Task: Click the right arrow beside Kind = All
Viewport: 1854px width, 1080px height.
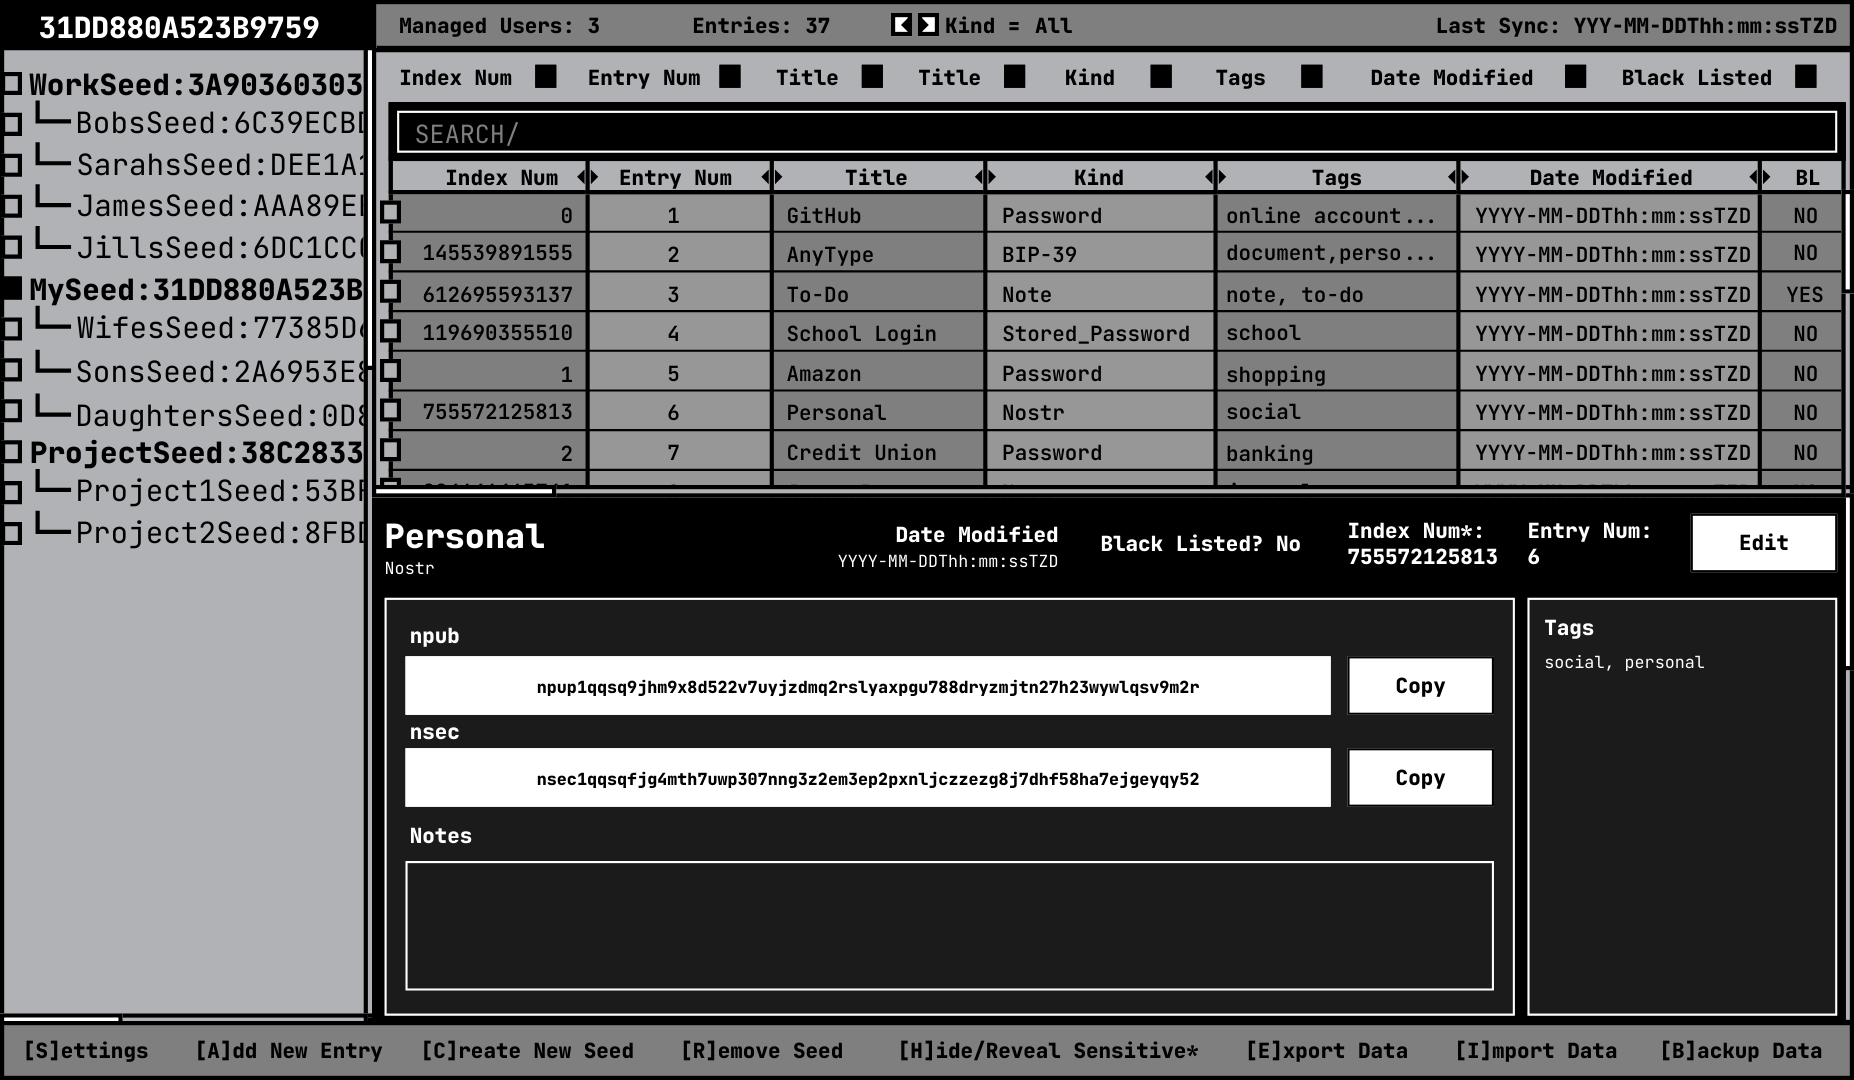Action: coord(928,25)
